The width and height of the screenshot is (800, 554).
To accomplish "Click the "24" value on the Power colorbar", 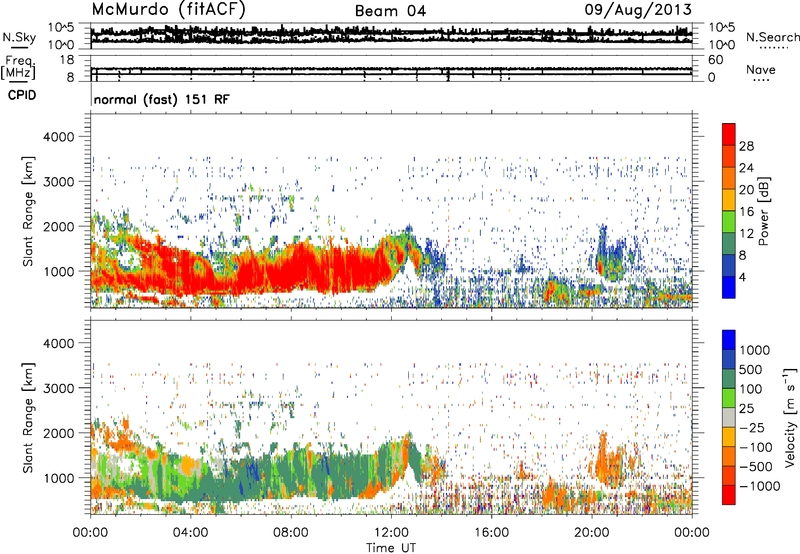I will (x=746, y=168).
